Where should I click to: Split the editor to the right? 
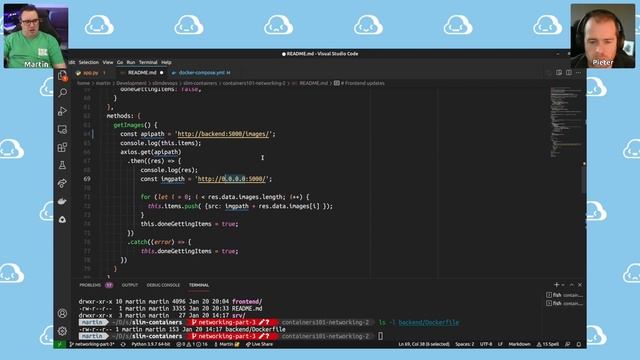tap(569, 73)
